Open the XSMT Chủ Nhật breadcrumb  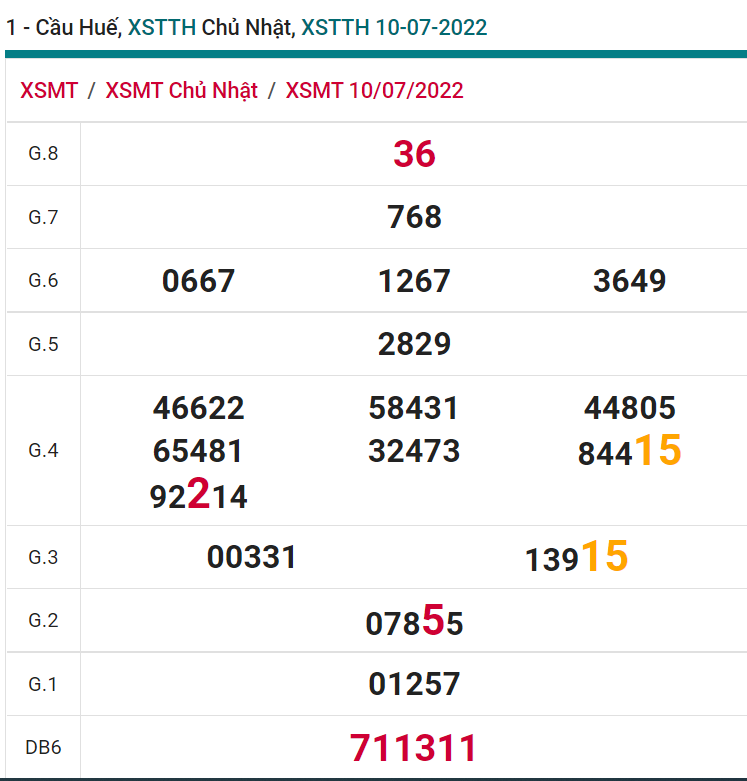pyautogui.click(x=181, y=90)
